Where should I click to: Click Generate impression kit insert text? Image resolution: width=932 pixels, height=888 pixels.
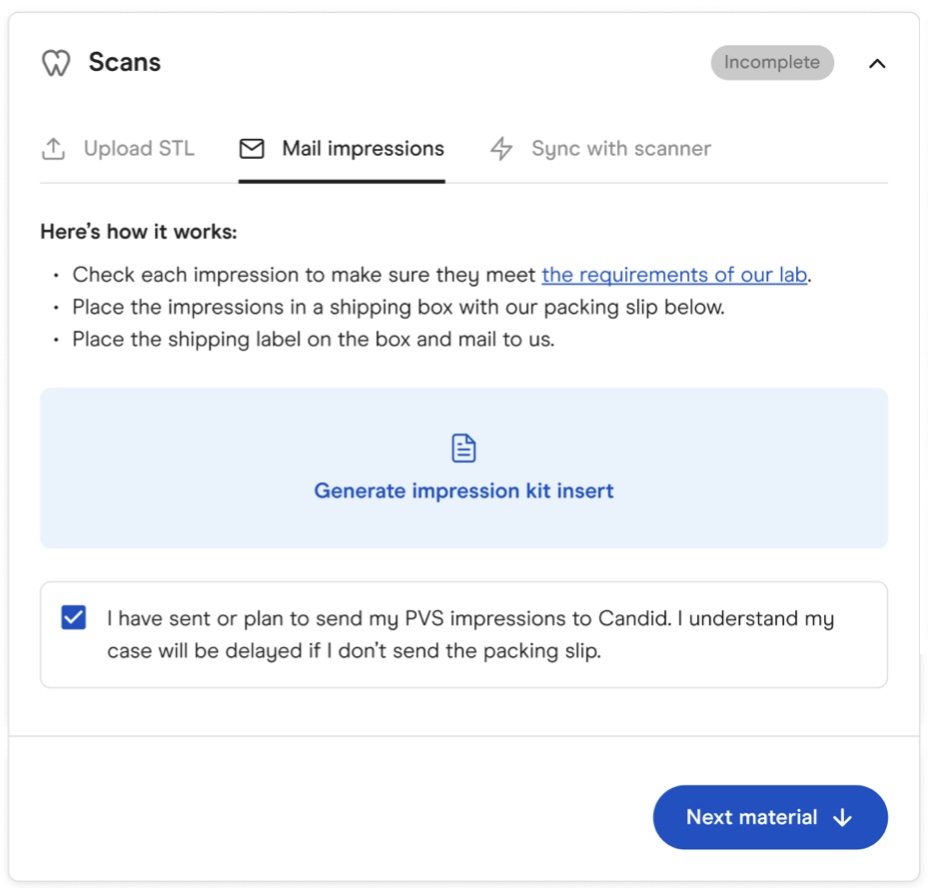click(464, 491)
